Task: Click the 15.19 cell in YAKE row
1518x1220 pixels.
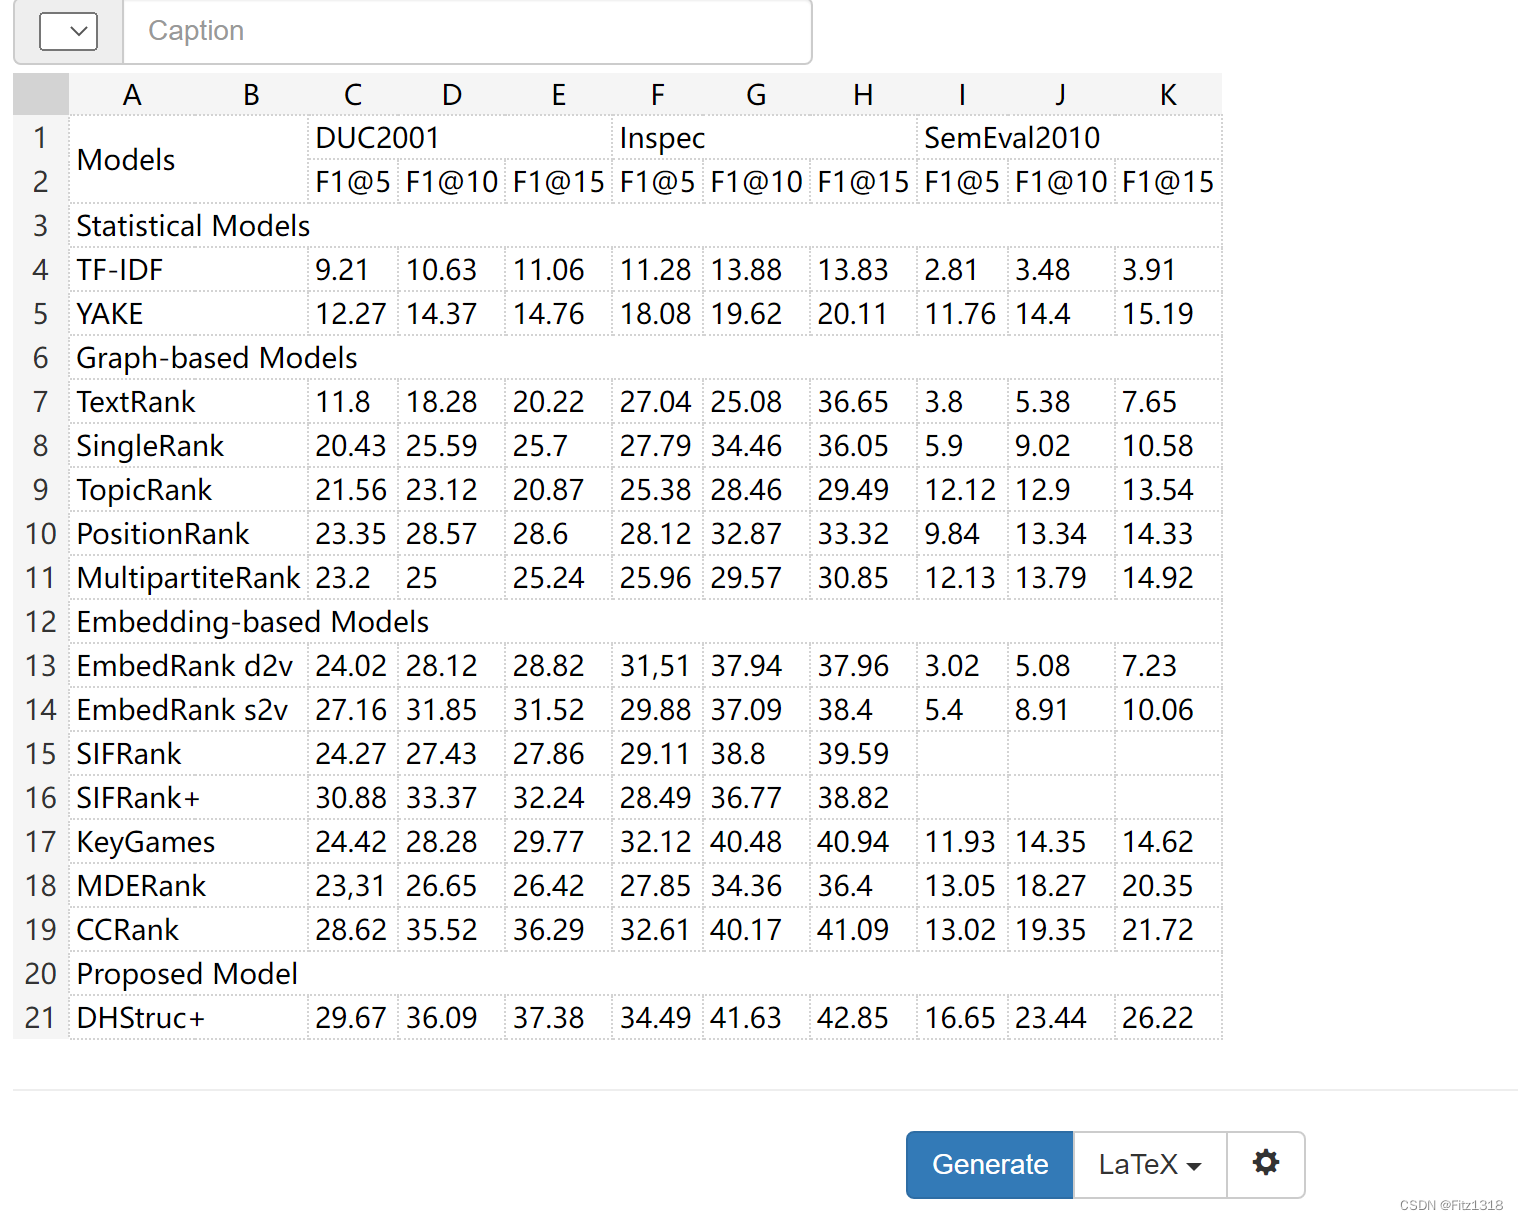Action: pyautogui.click(x=1168, y=314)
